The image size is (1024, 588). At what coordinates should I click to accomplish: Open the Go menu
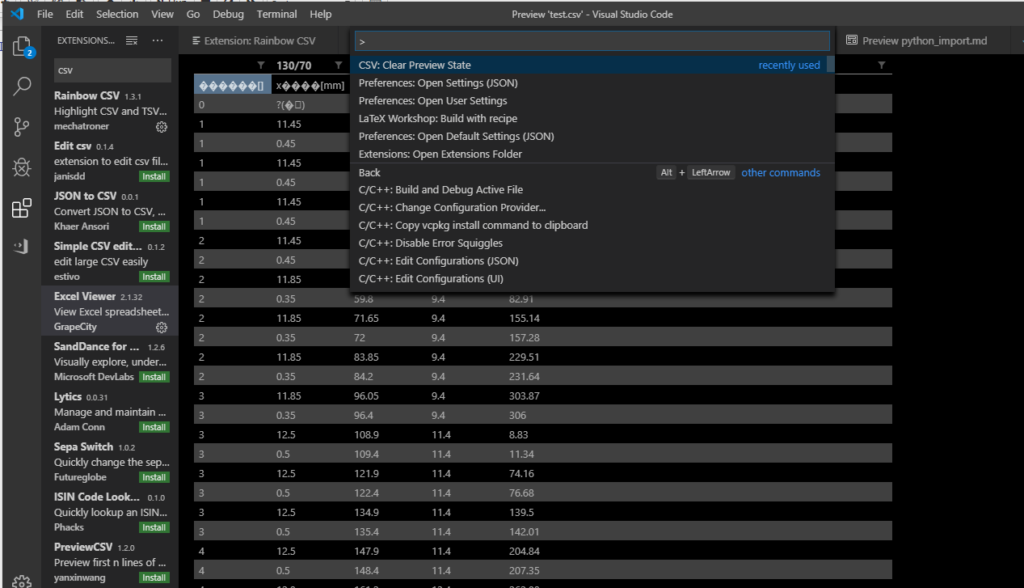(x=193, y=14)
